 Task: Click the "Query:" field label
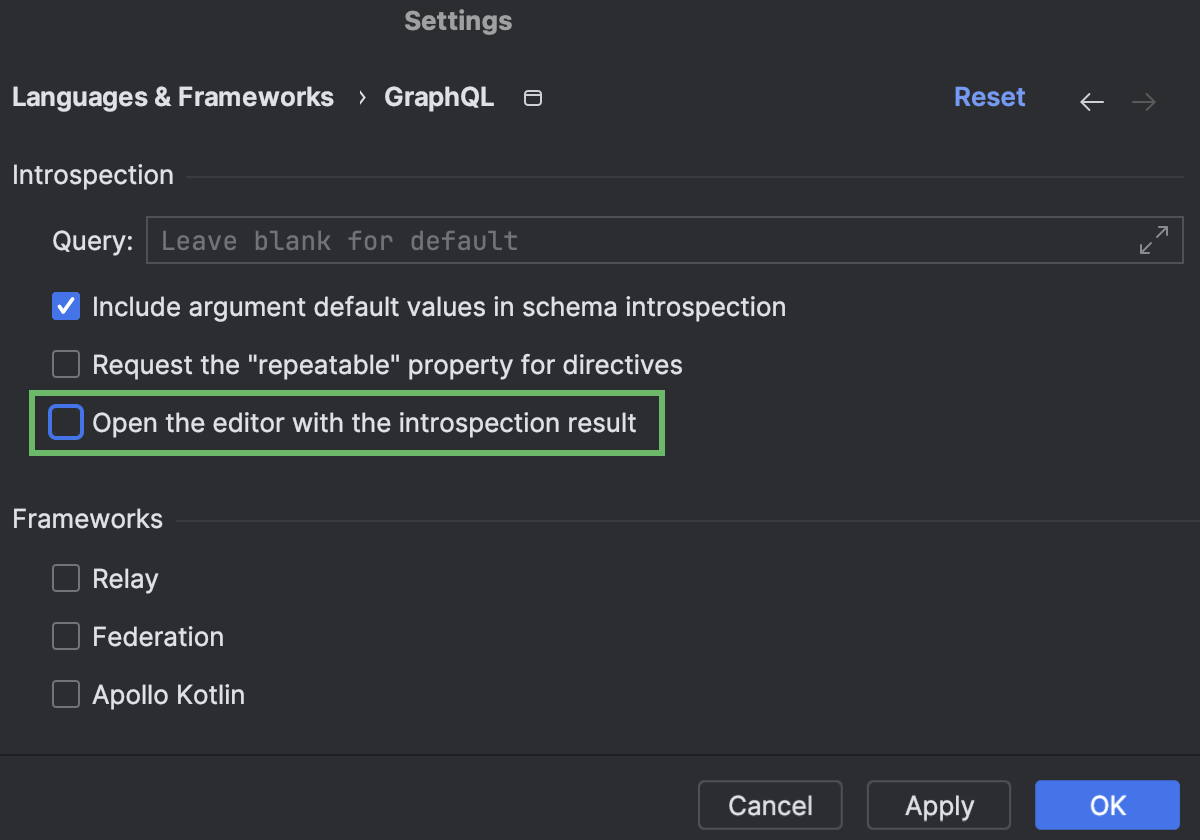pos(92,241)
